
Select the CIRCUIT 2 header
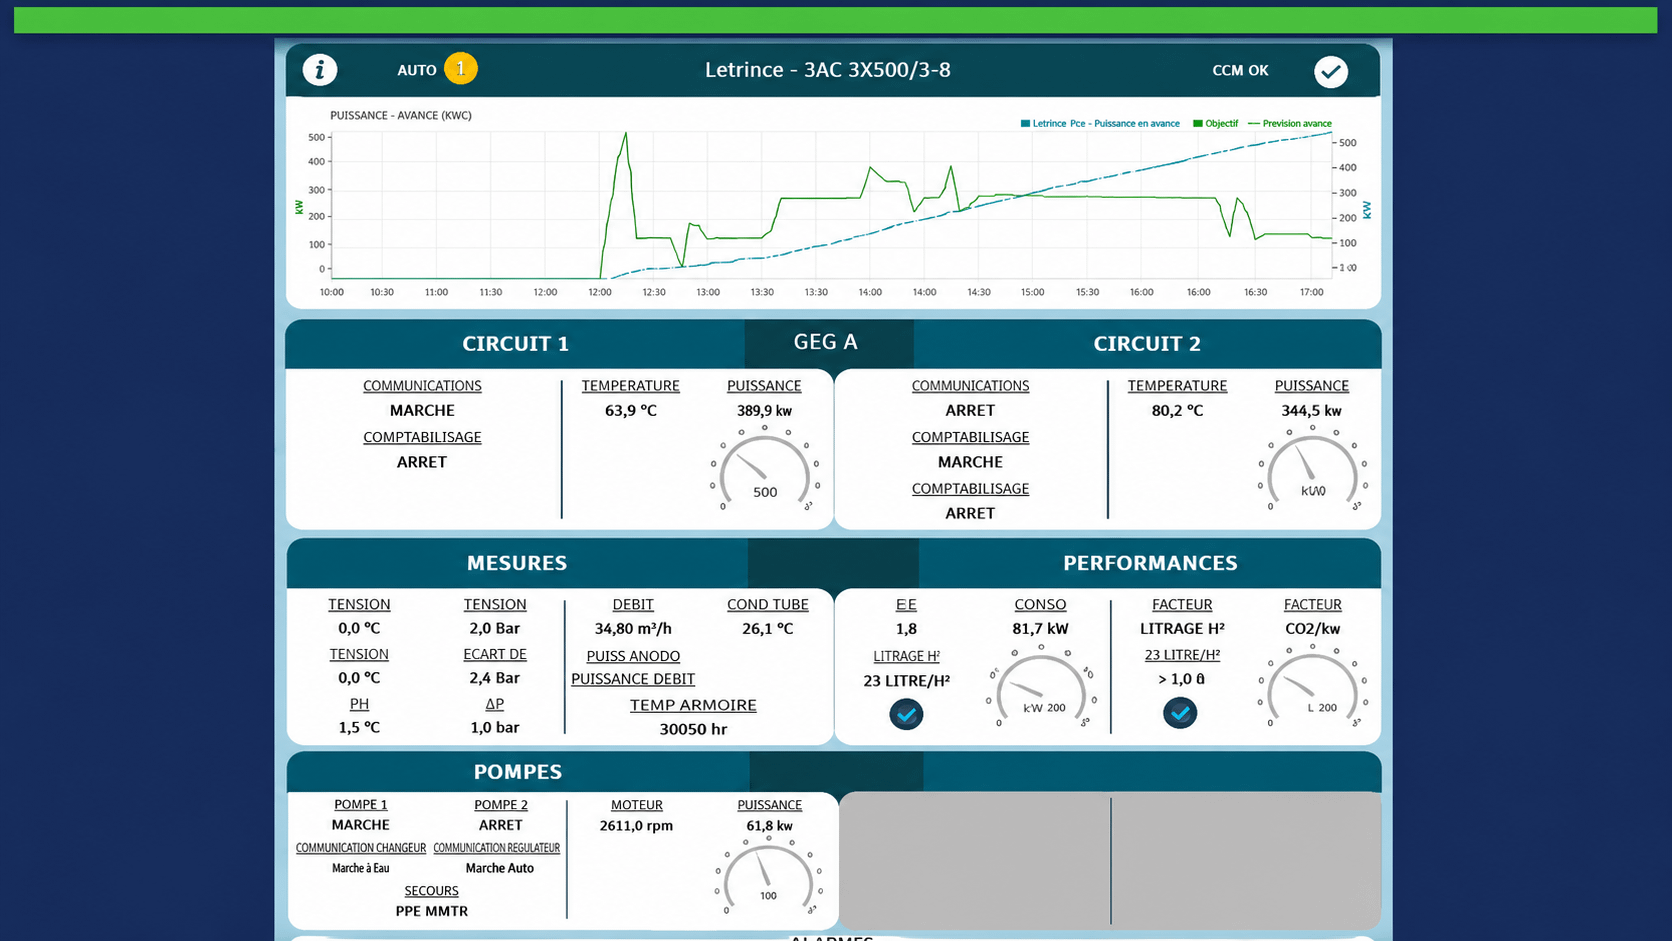(1147, 344)
